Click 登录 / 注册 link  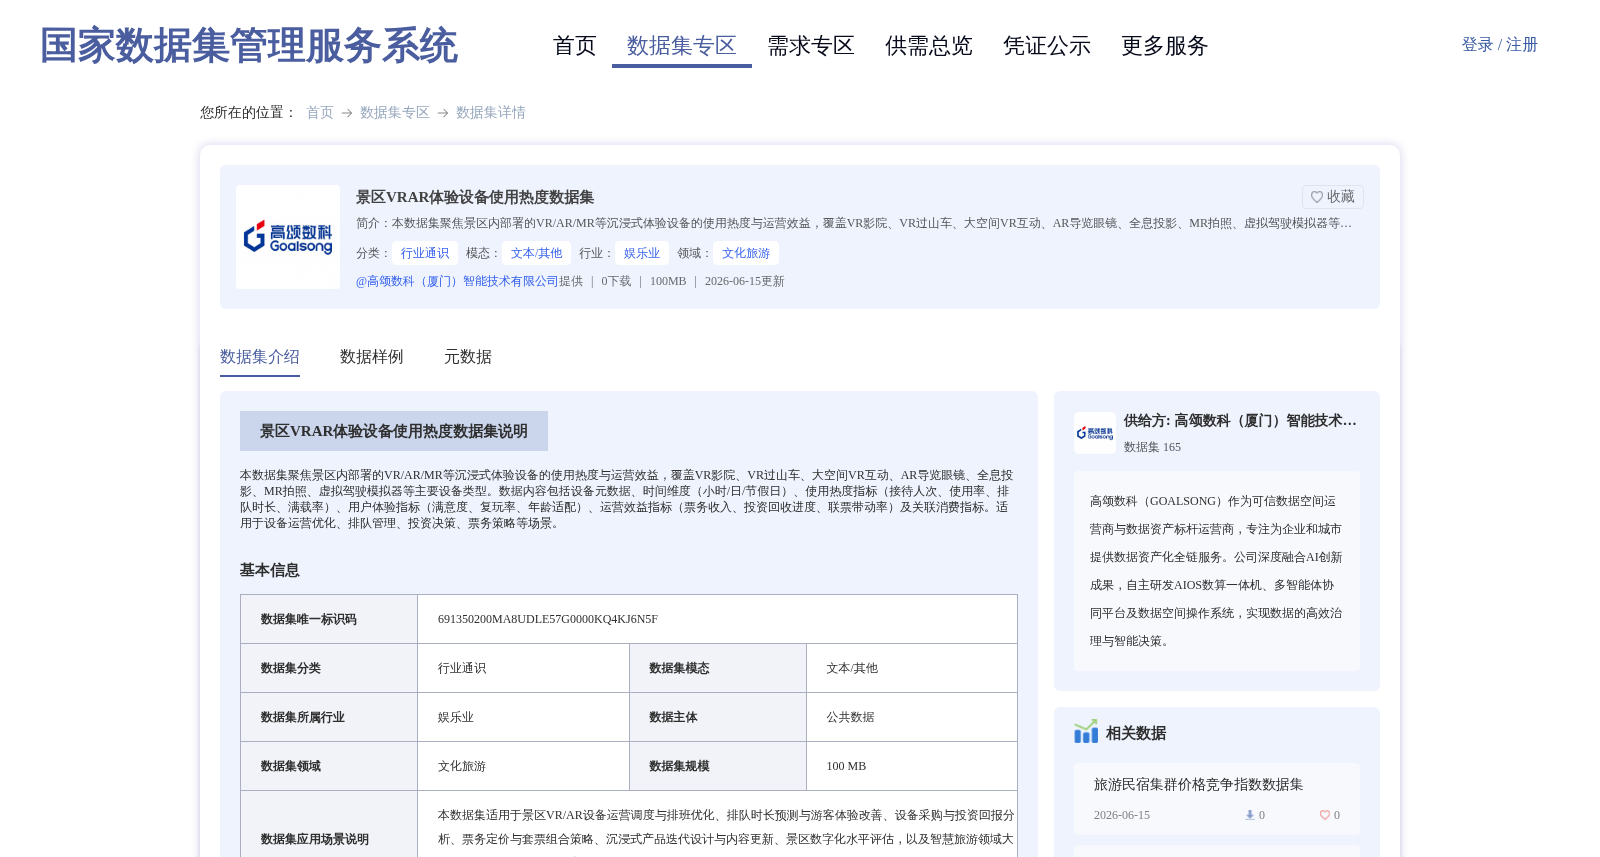tap(1499, 45)
